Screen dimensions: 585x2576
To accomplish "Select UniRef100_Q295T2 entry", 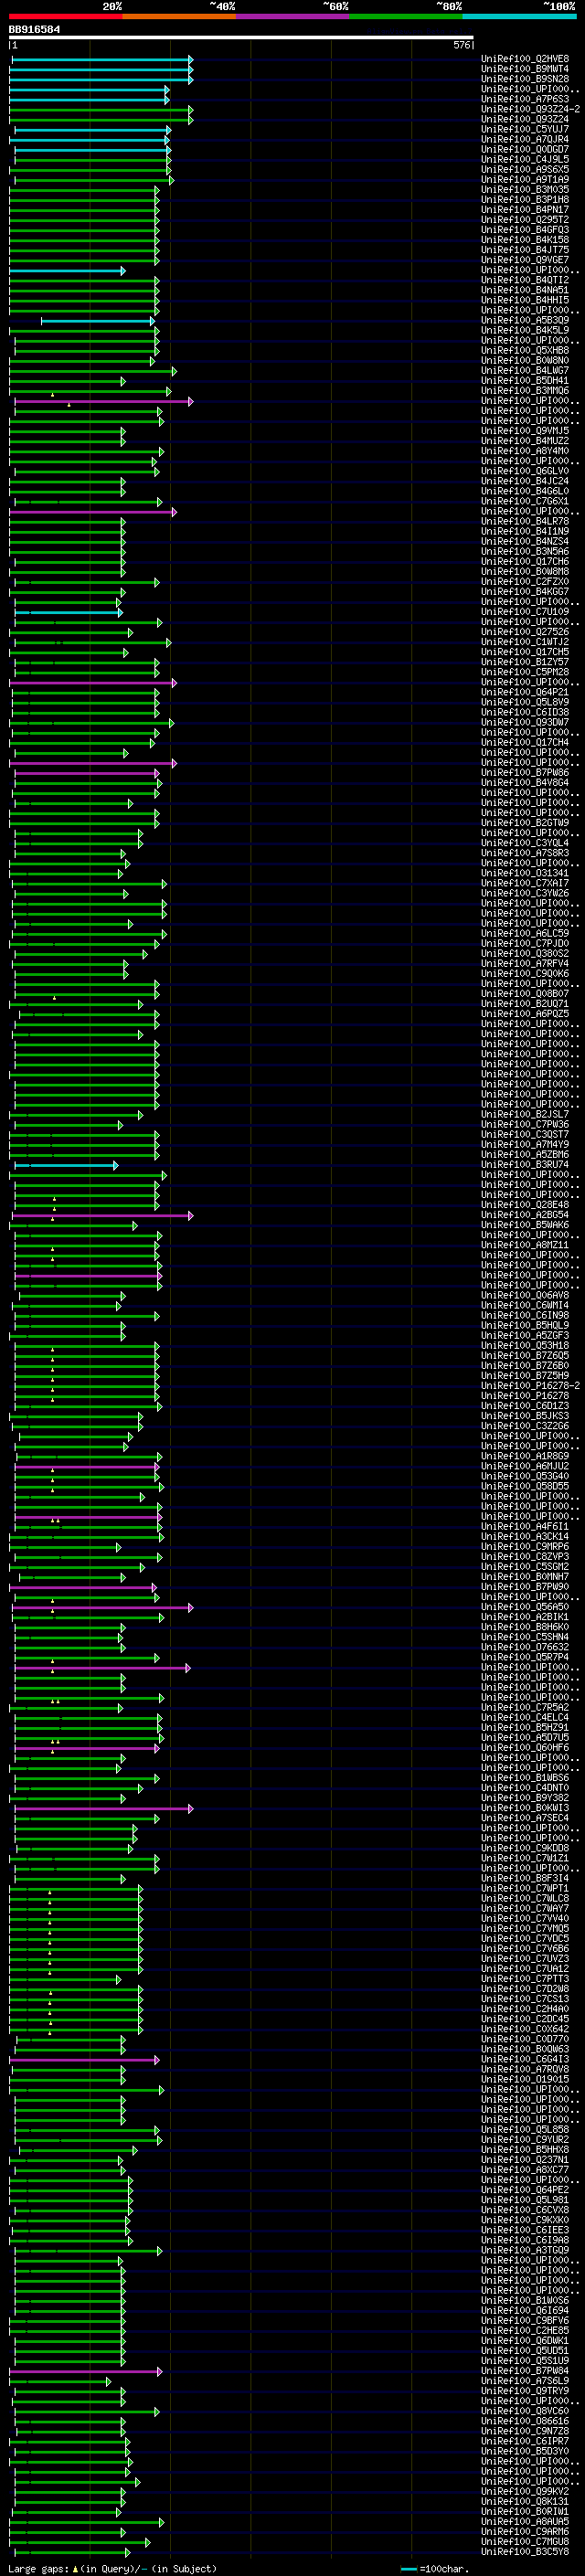I will [525, 220].
